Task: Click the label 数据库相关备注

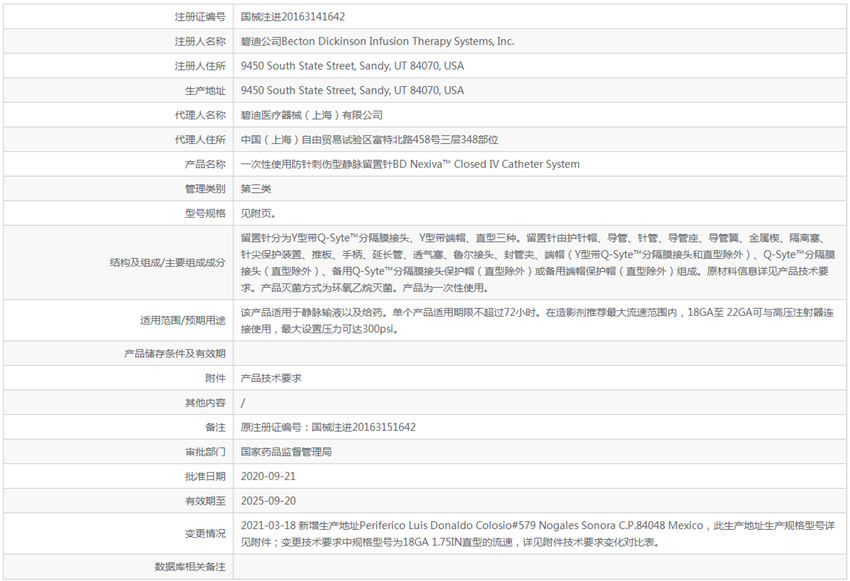Action: [190, 567]
